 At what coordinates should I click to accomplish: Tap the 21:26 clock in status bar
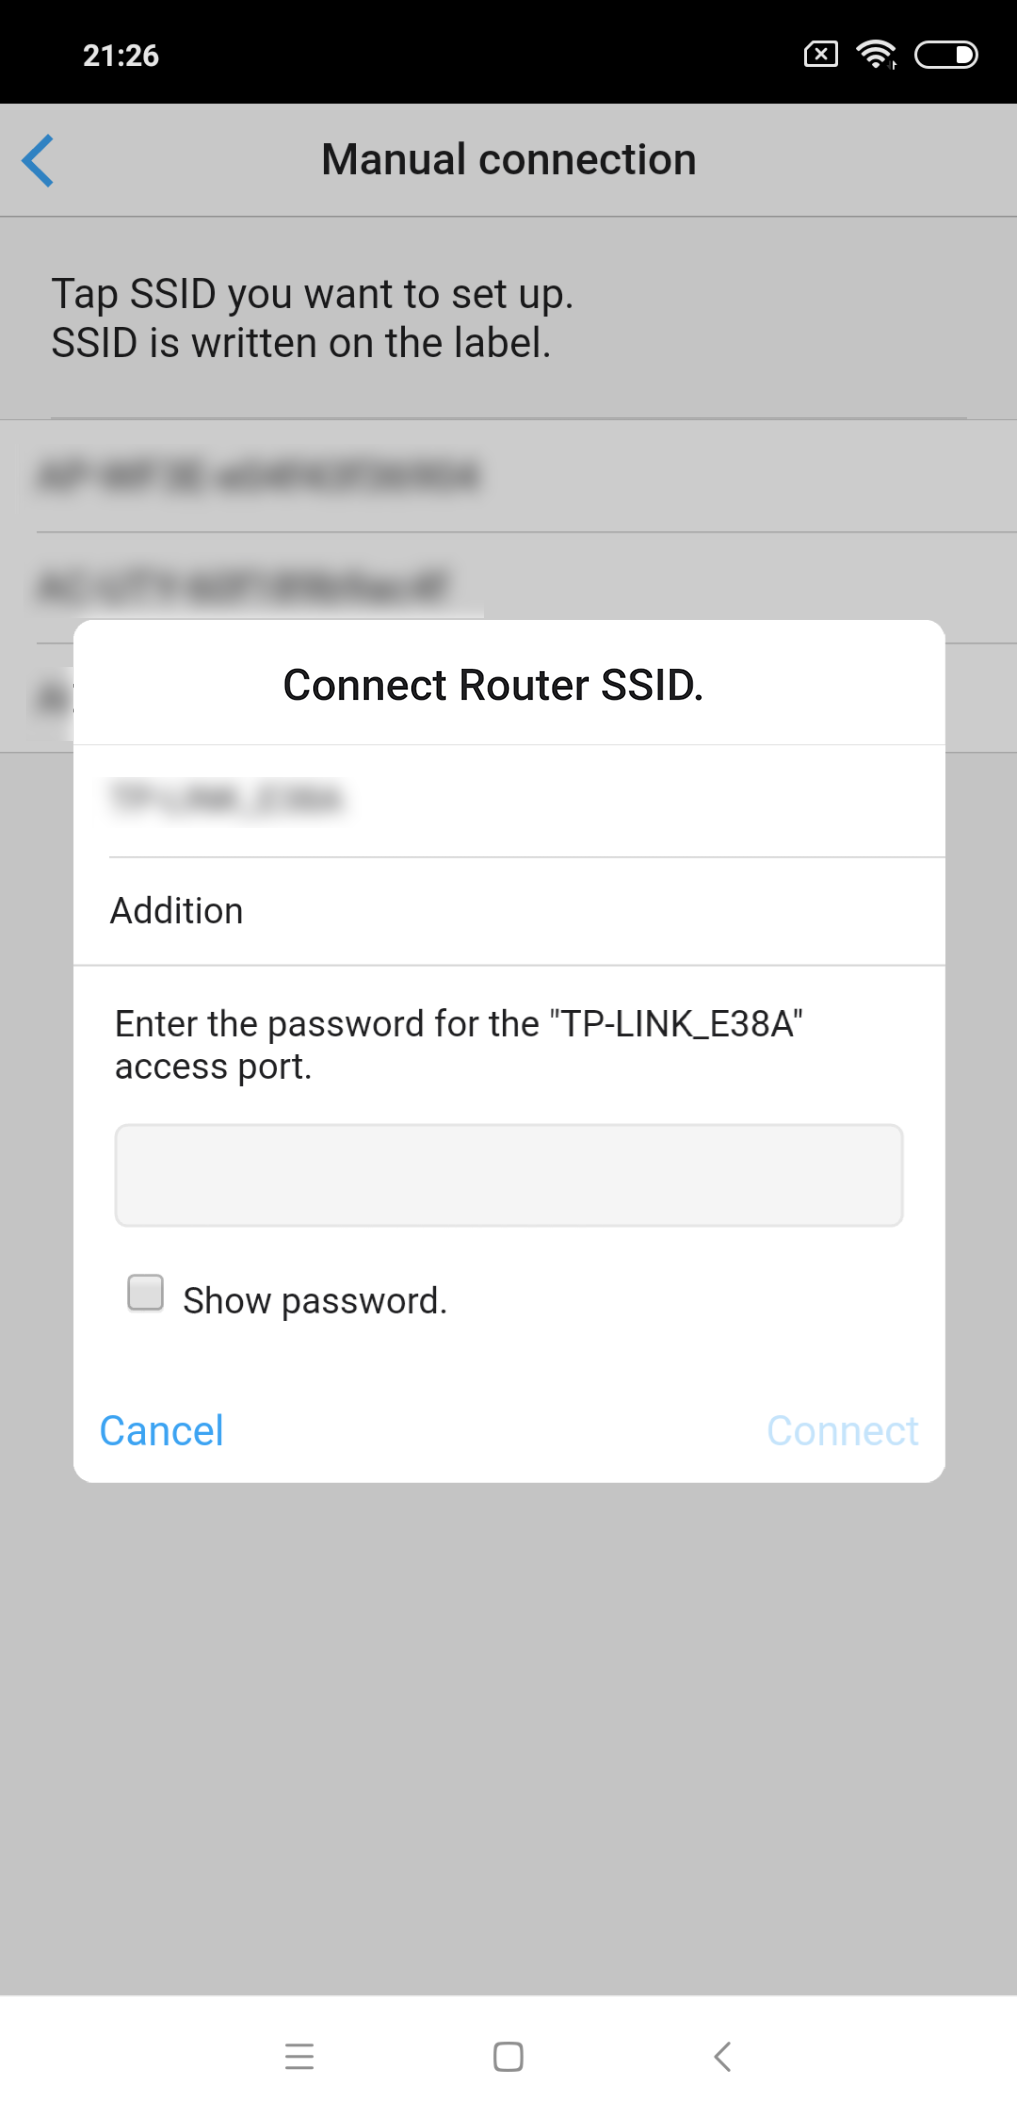click(121, 56)
